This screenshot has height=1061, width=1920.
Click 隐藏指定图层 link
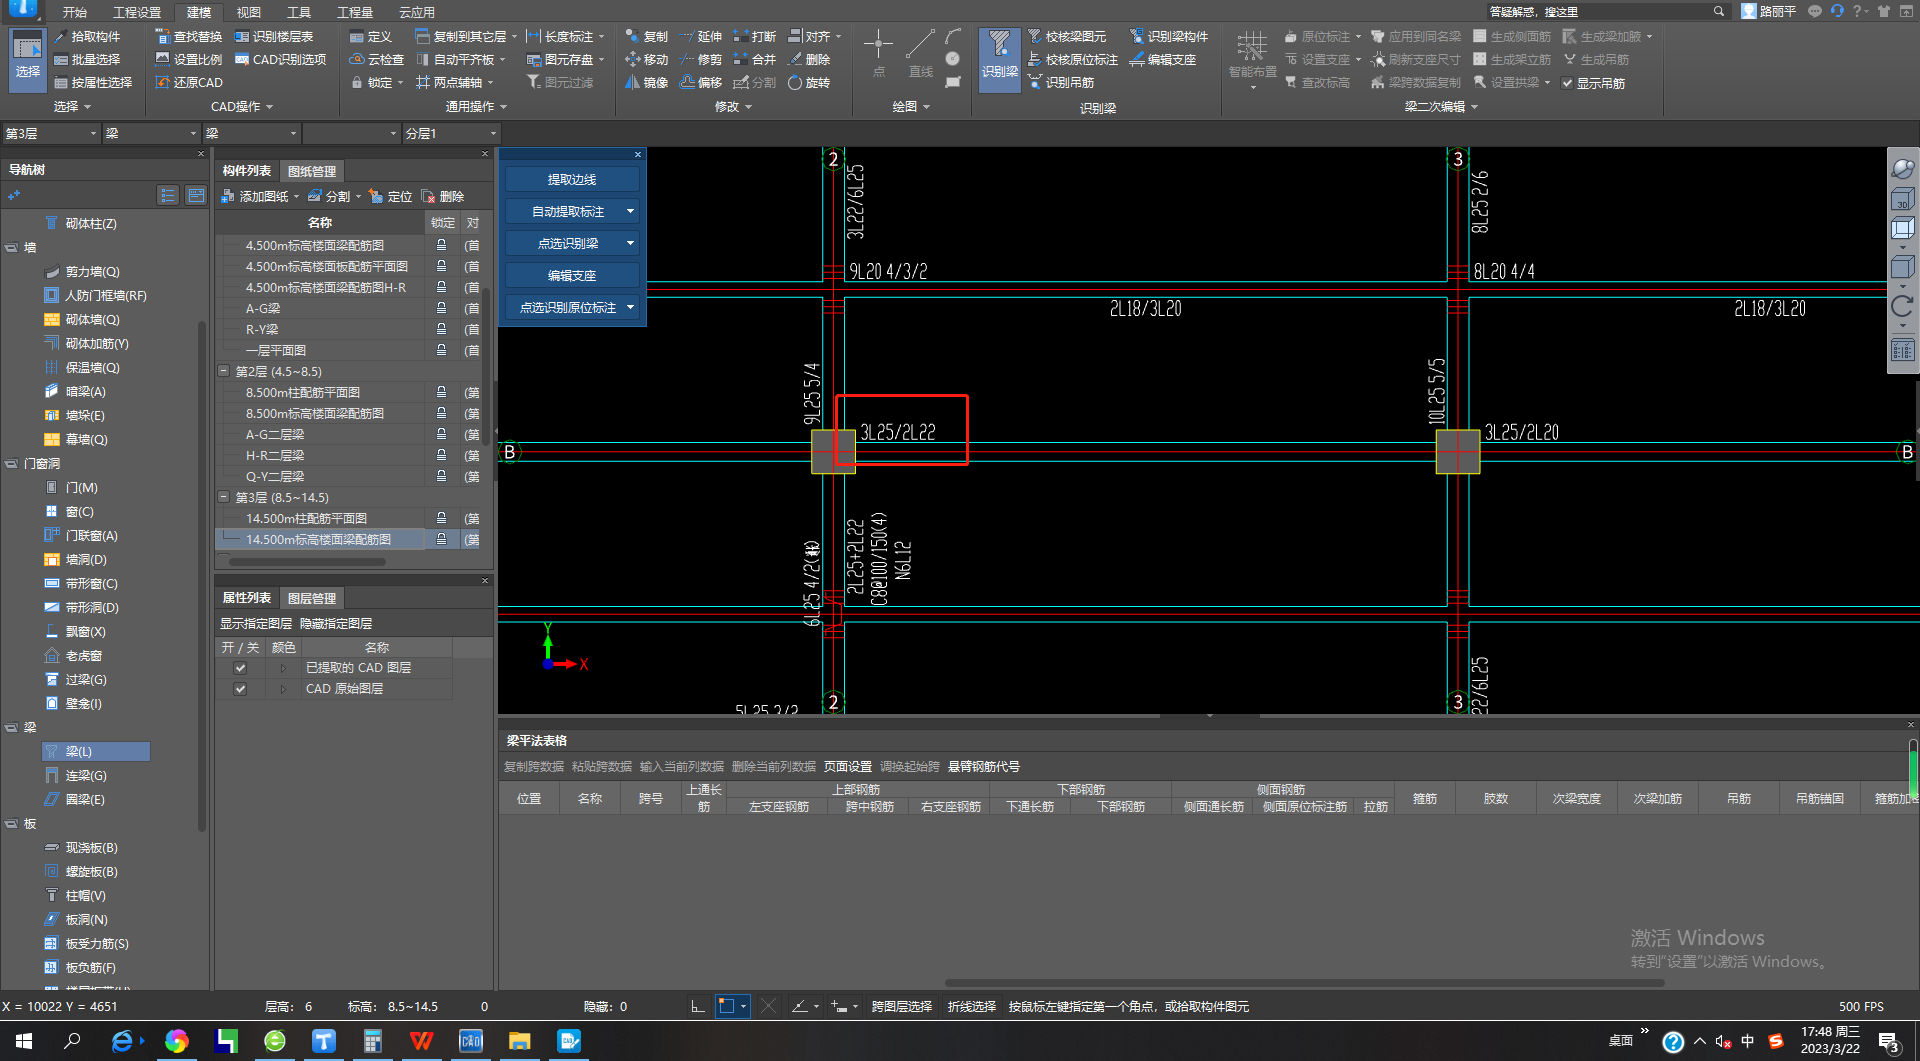coord(336,624)
